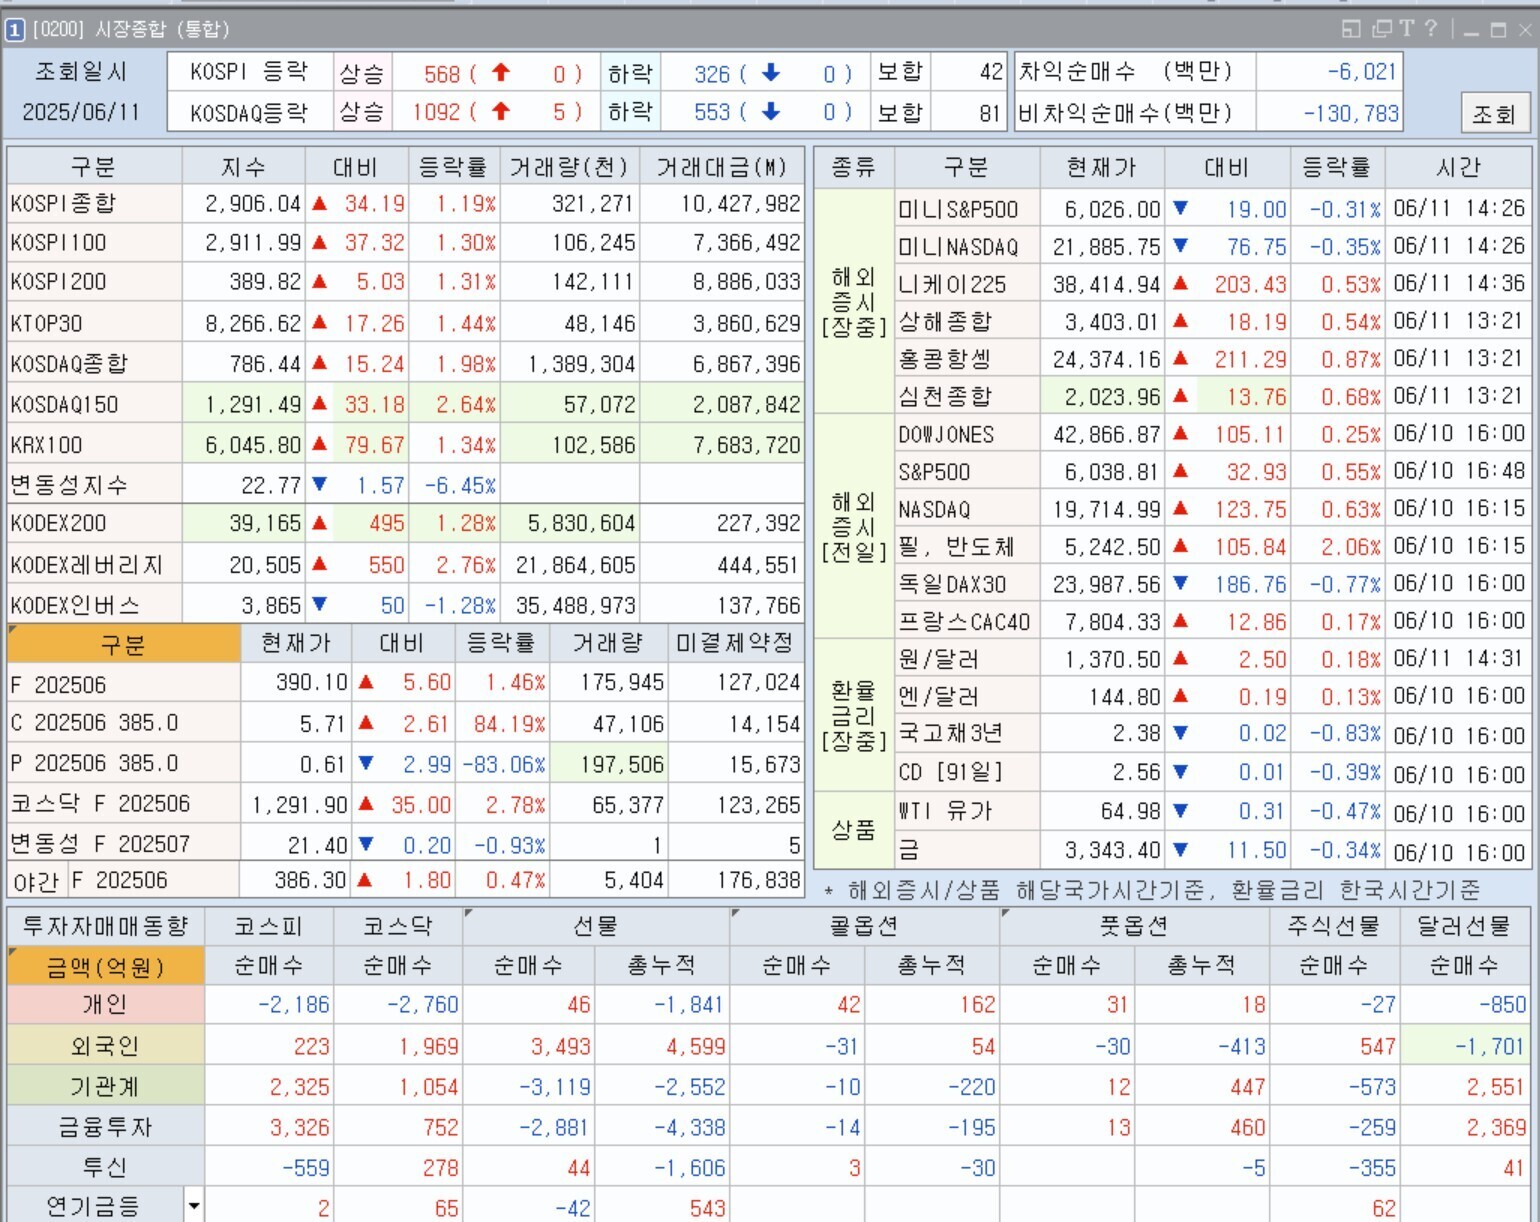The image size is (1540, 1222).
Task: Click the KOSPI종합 up triangle indicator
Action: (x=320, y=204)
